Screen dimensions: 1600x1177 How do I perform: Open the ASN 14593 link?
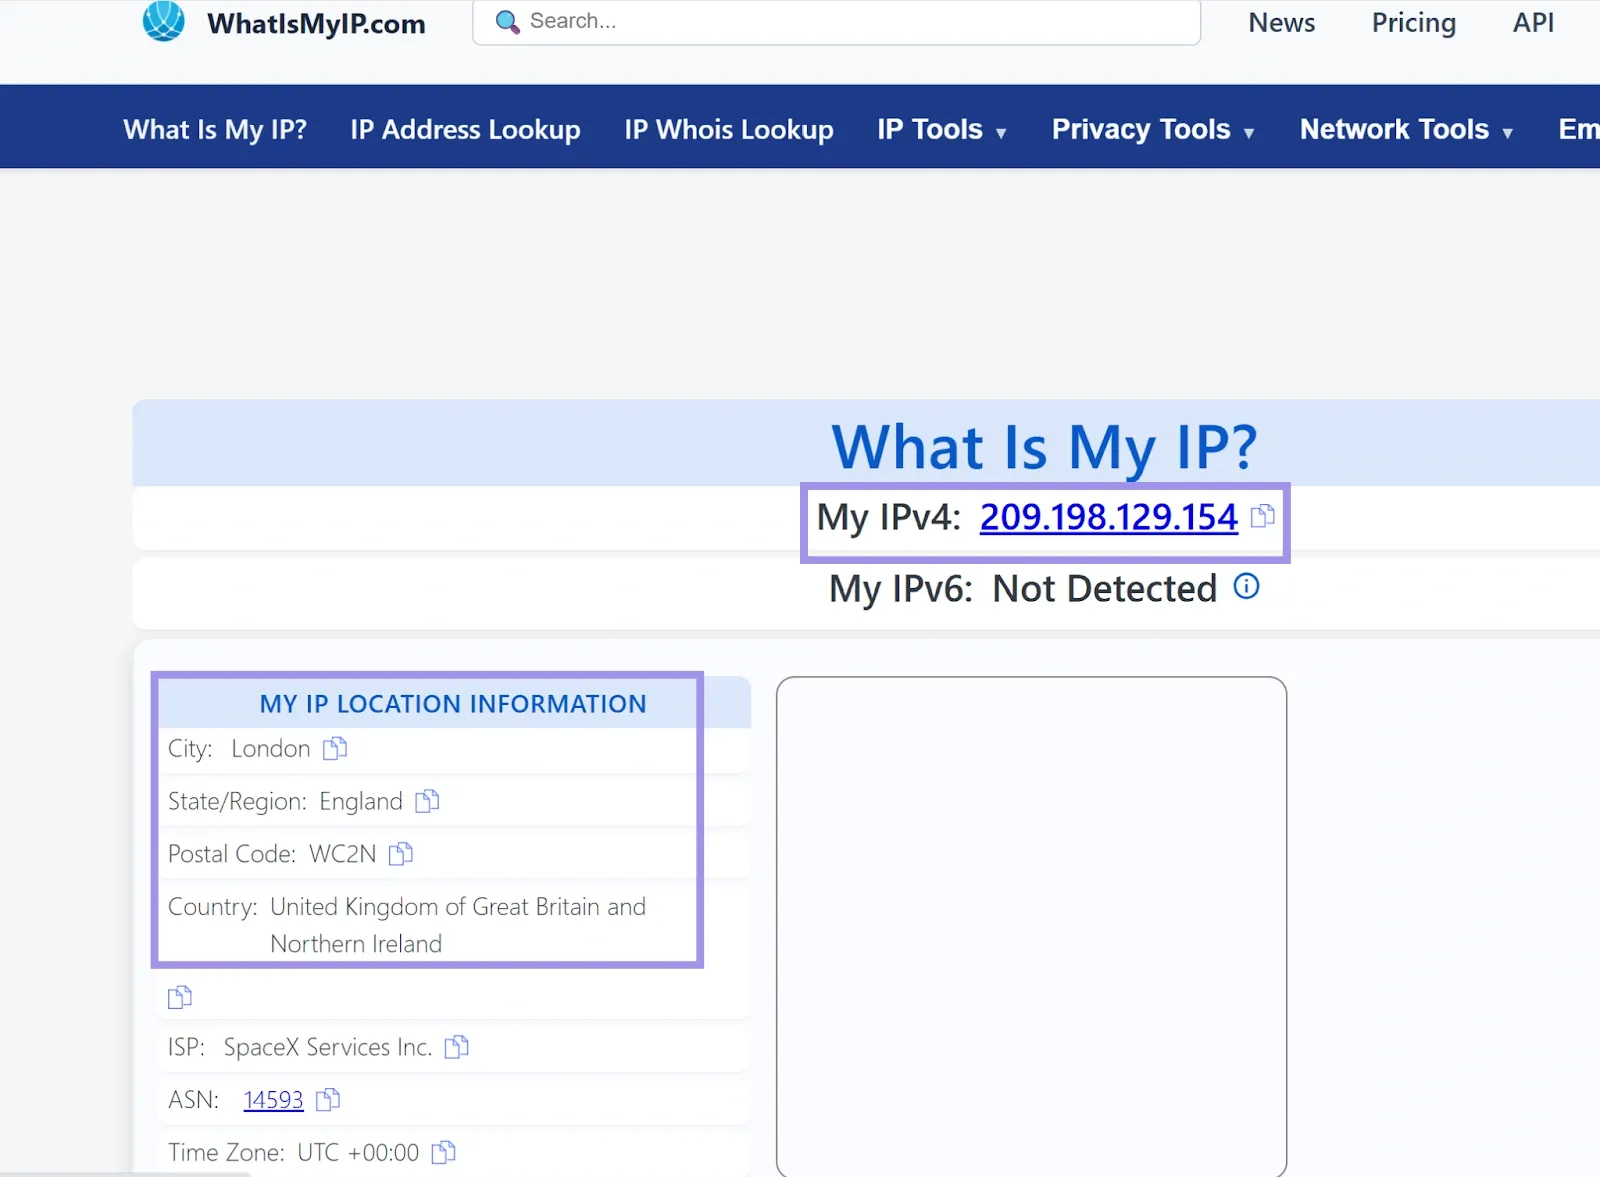click(272, 1099)
